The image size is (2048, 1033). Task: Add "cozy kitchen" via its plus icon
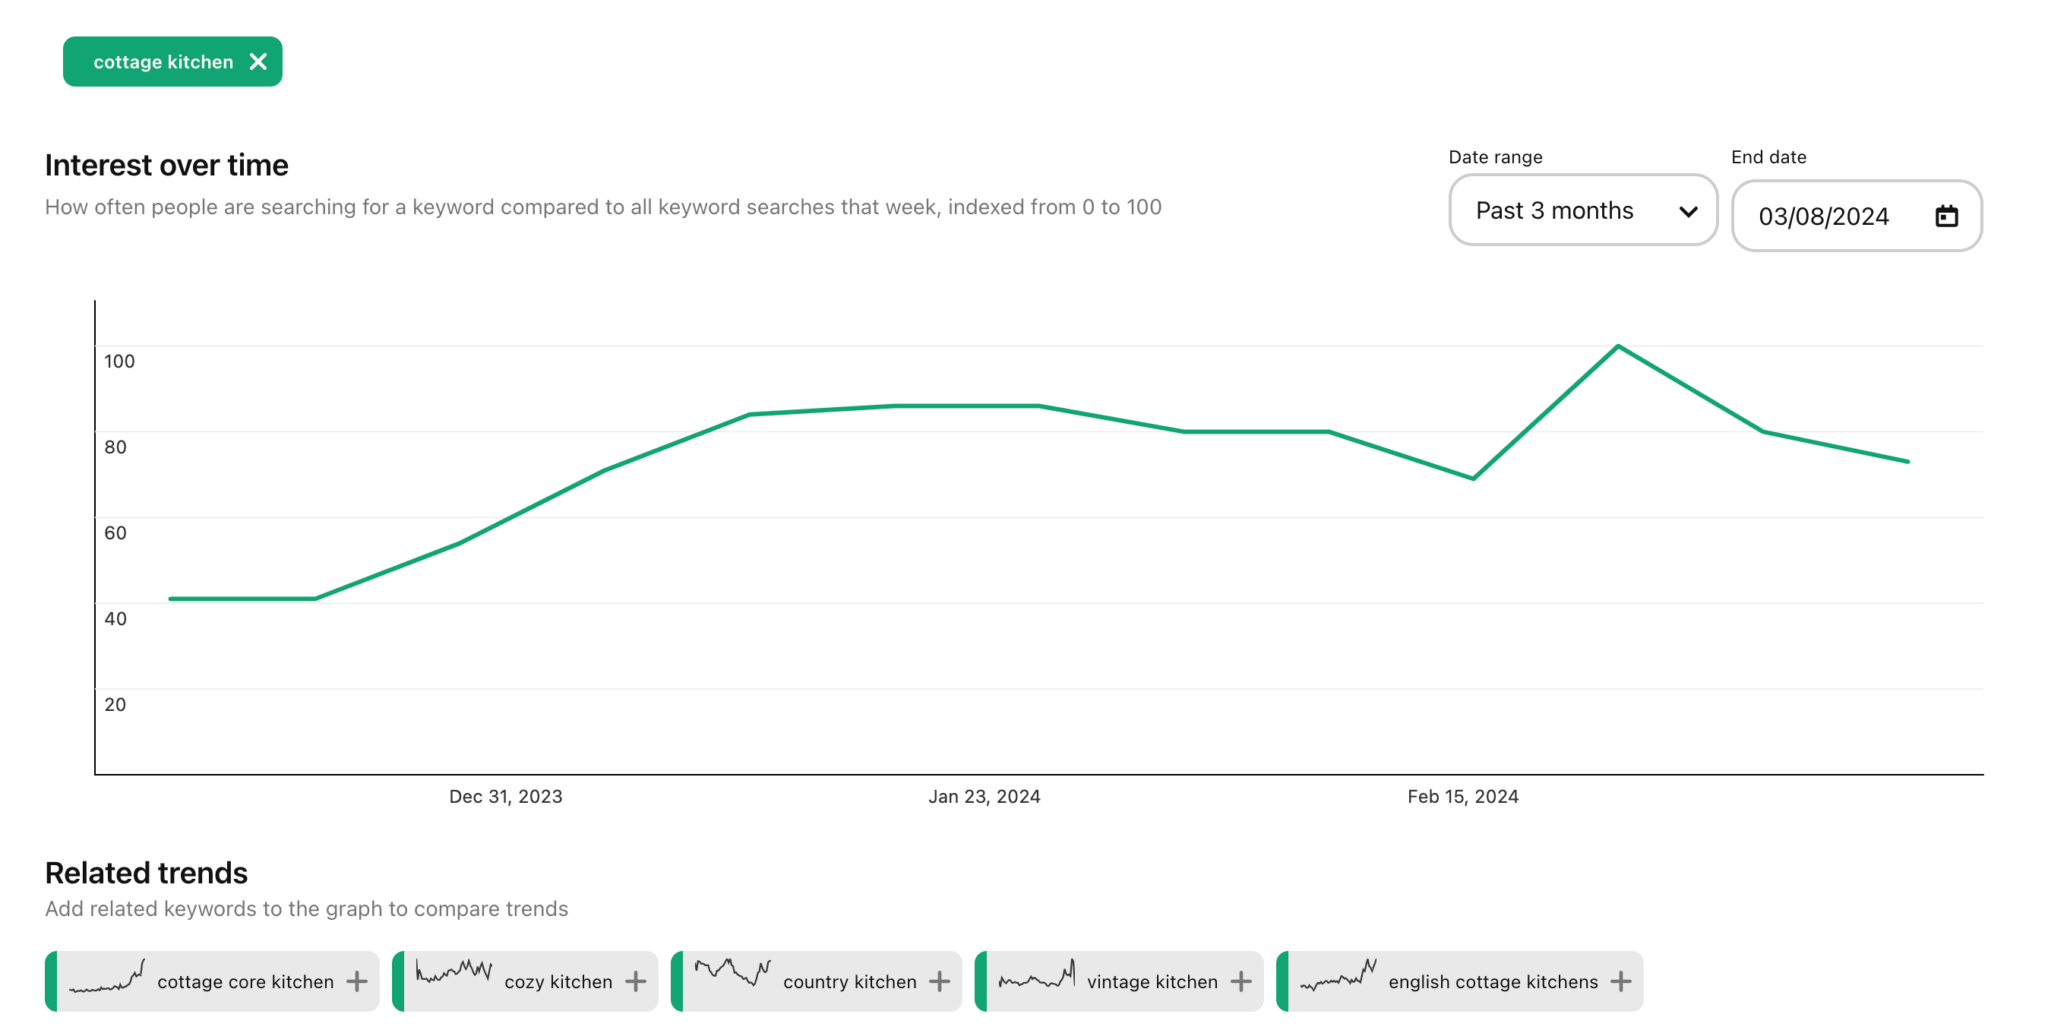636,981
